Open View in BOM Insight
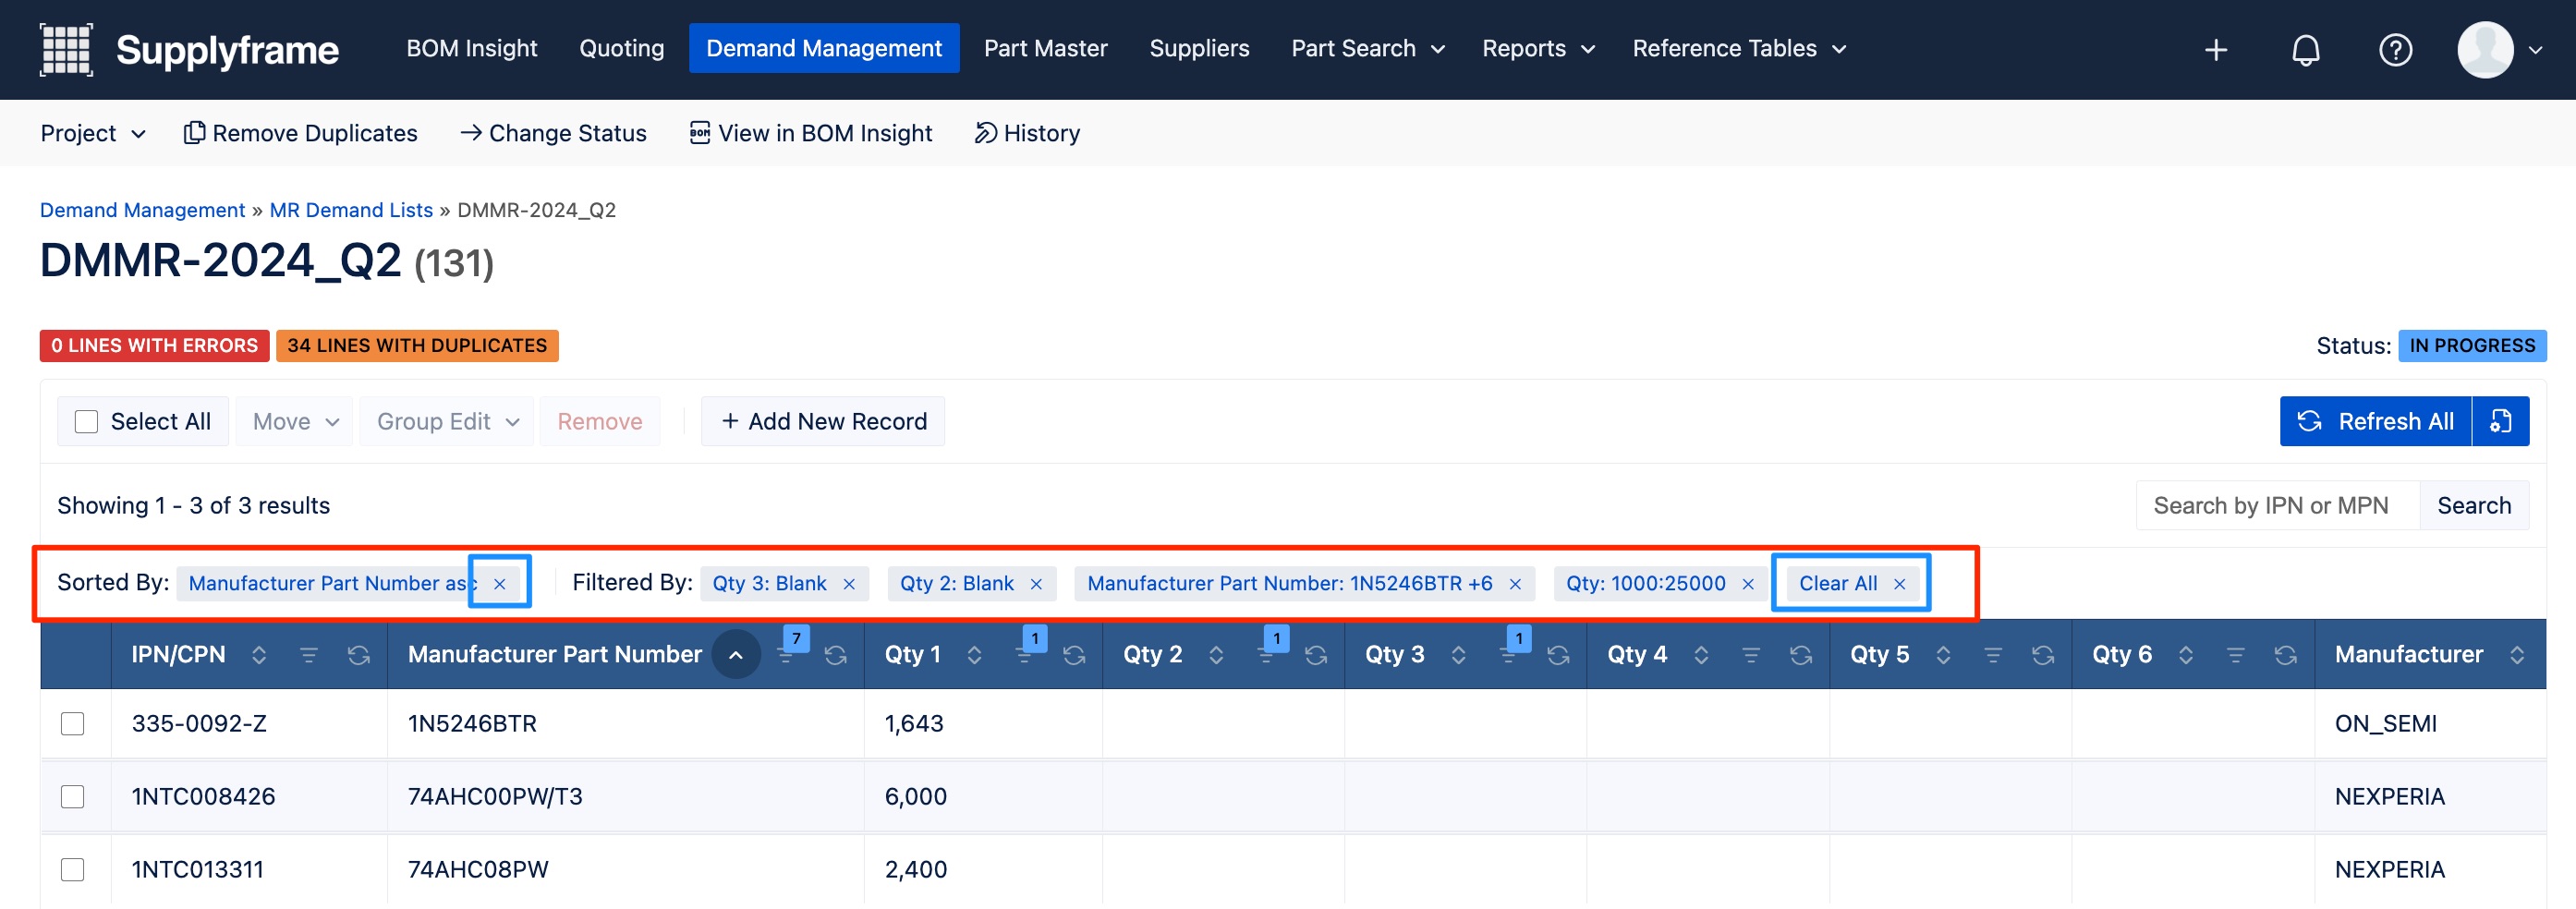The height and width of the screenshot is (909, 2576). 811,133
